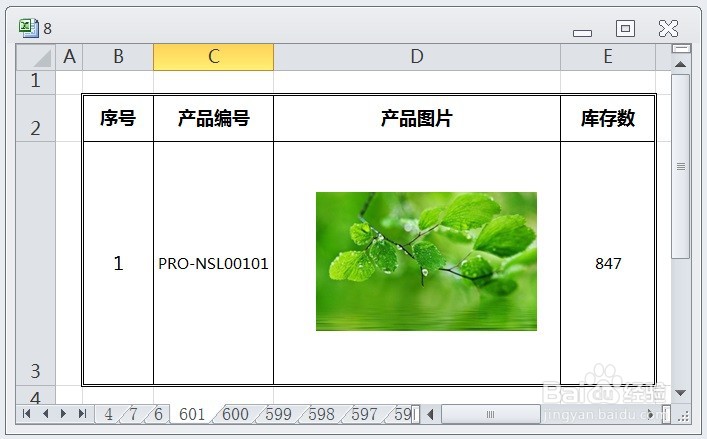Close workbook 8 window
The image size is (707, 439).
(668, 28)
